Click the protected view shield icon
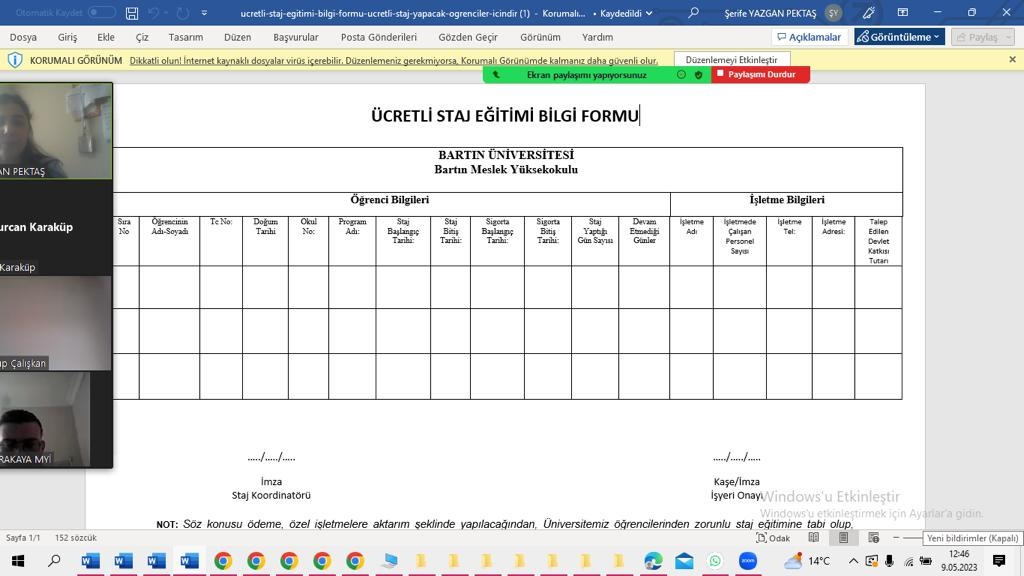This screenshot has height=576, width=1024. pyautogui.click(x=14, y=60)
